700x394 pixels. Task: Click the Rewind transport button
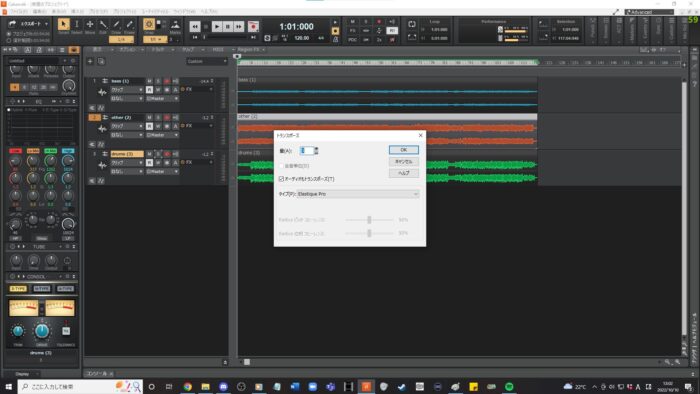click(195, 27)
